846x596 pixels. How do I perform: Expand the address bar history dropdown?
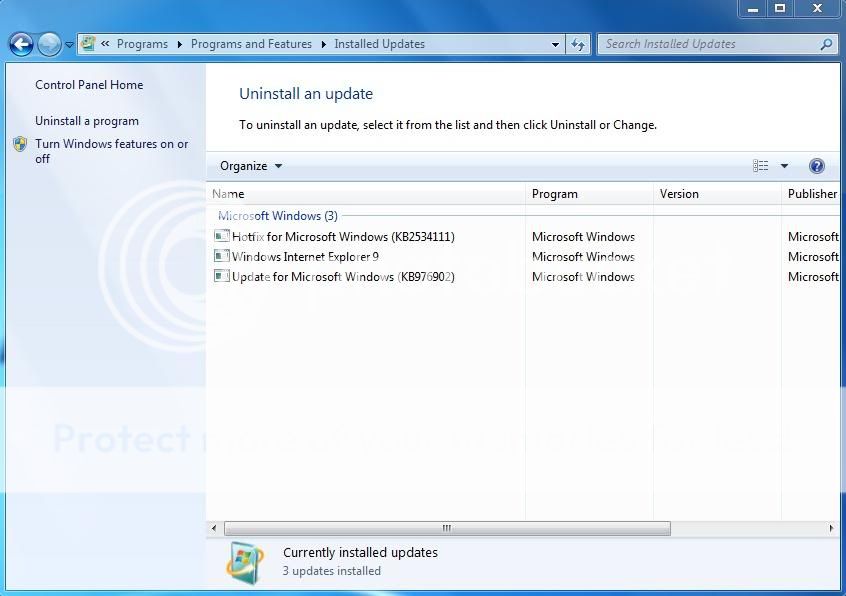pos(556,44)
